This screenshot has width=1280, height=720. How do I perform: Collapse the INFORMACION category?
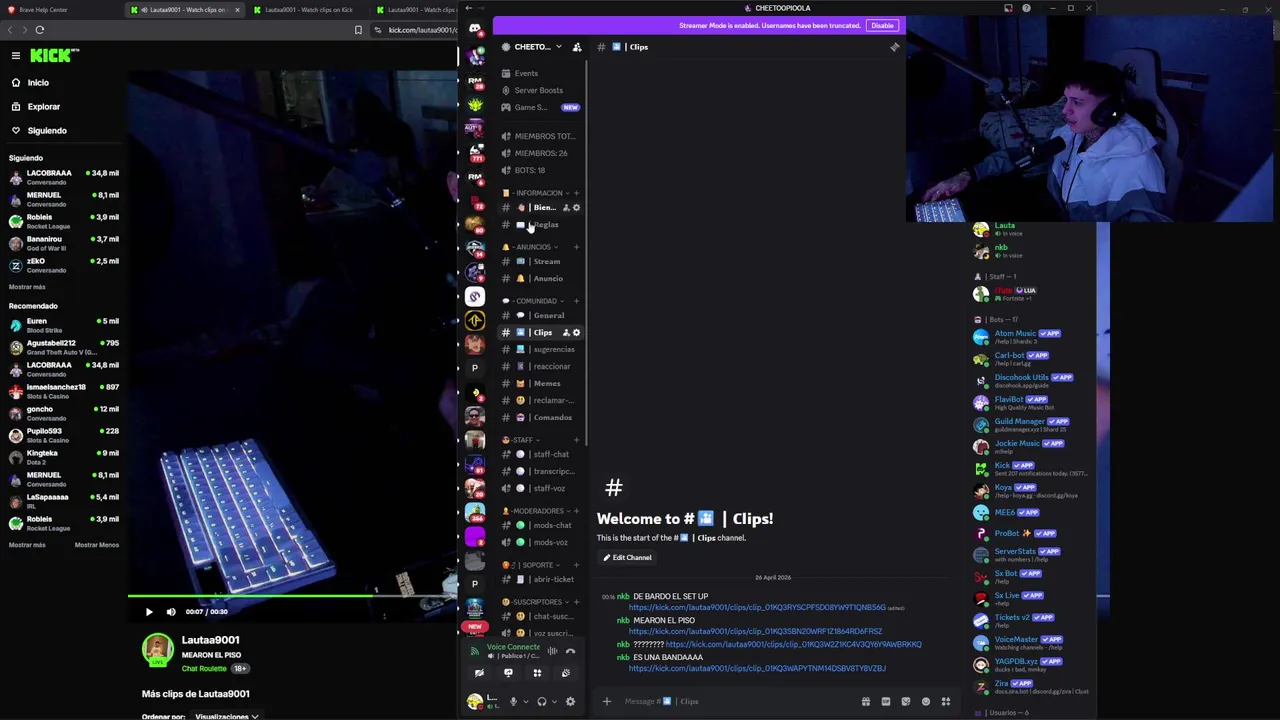[x=540, y=193]
